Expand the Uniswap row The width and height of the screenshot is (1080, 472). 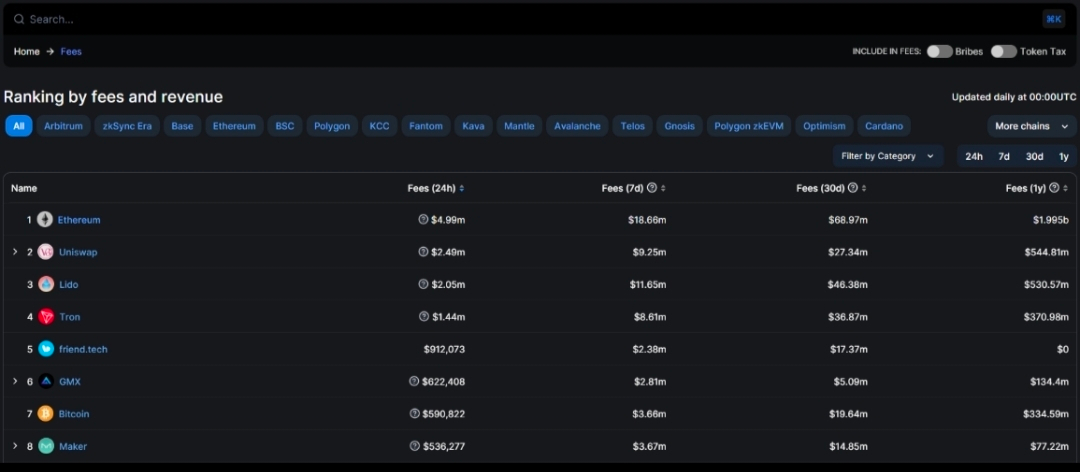(x=15, y=252)
